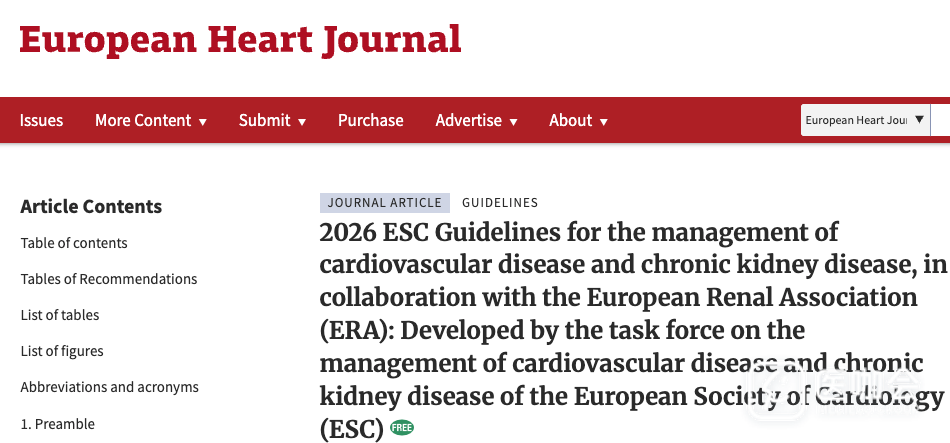Open the search scope selector dropdown
The height and width of the screenshot is (443, 950).
[x=865, y=120]
